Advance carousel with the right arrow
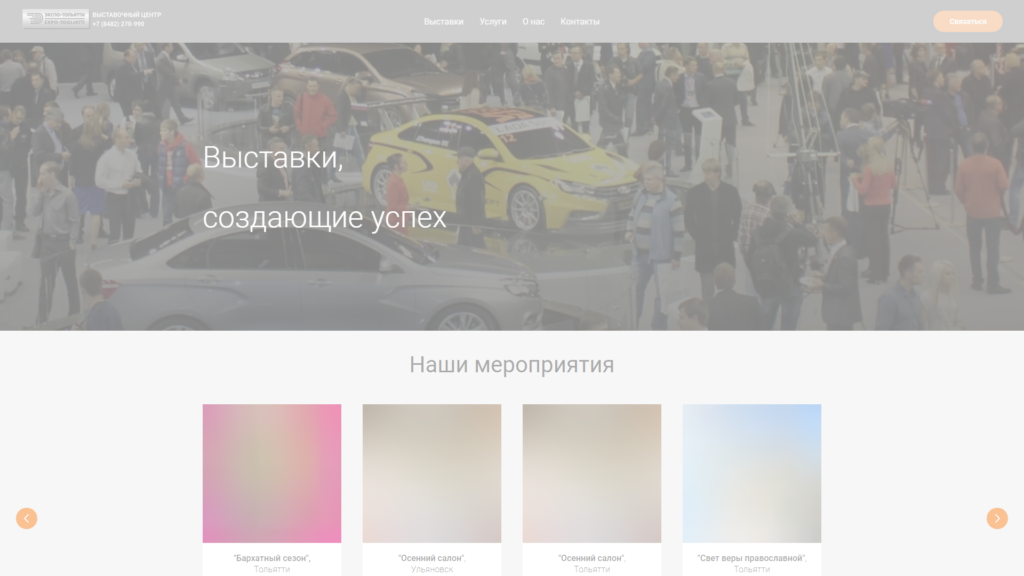This screenshot has width=1024, height=576. (997, 518)
